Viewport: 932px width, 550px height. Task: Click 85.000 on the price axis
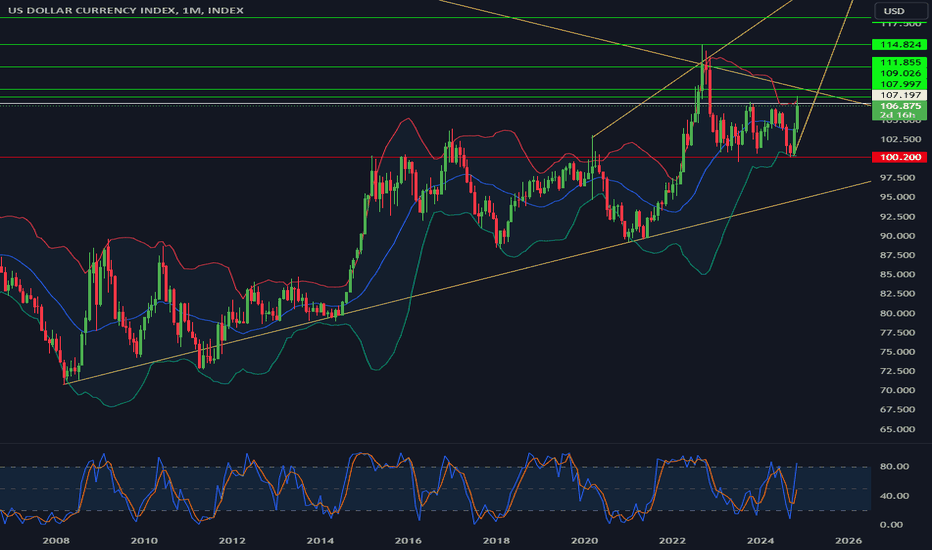tap(900, 274)
